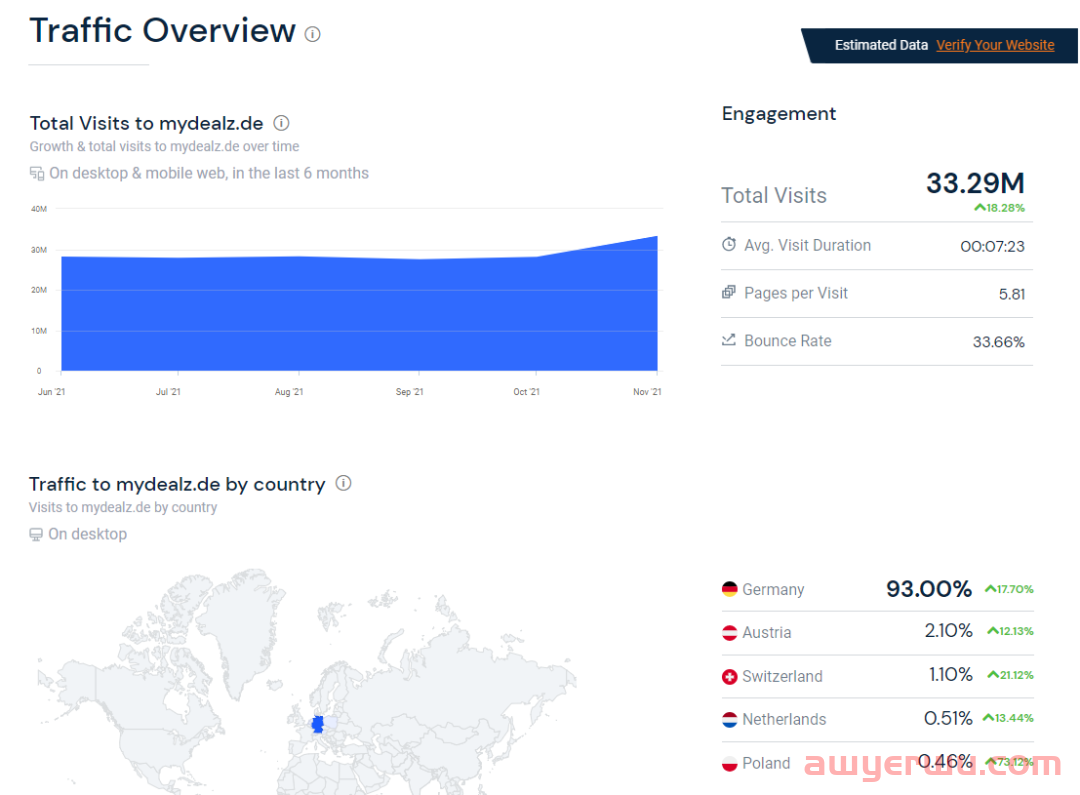Click Austria's 2.10% traffic share

(x=948, y=631)
